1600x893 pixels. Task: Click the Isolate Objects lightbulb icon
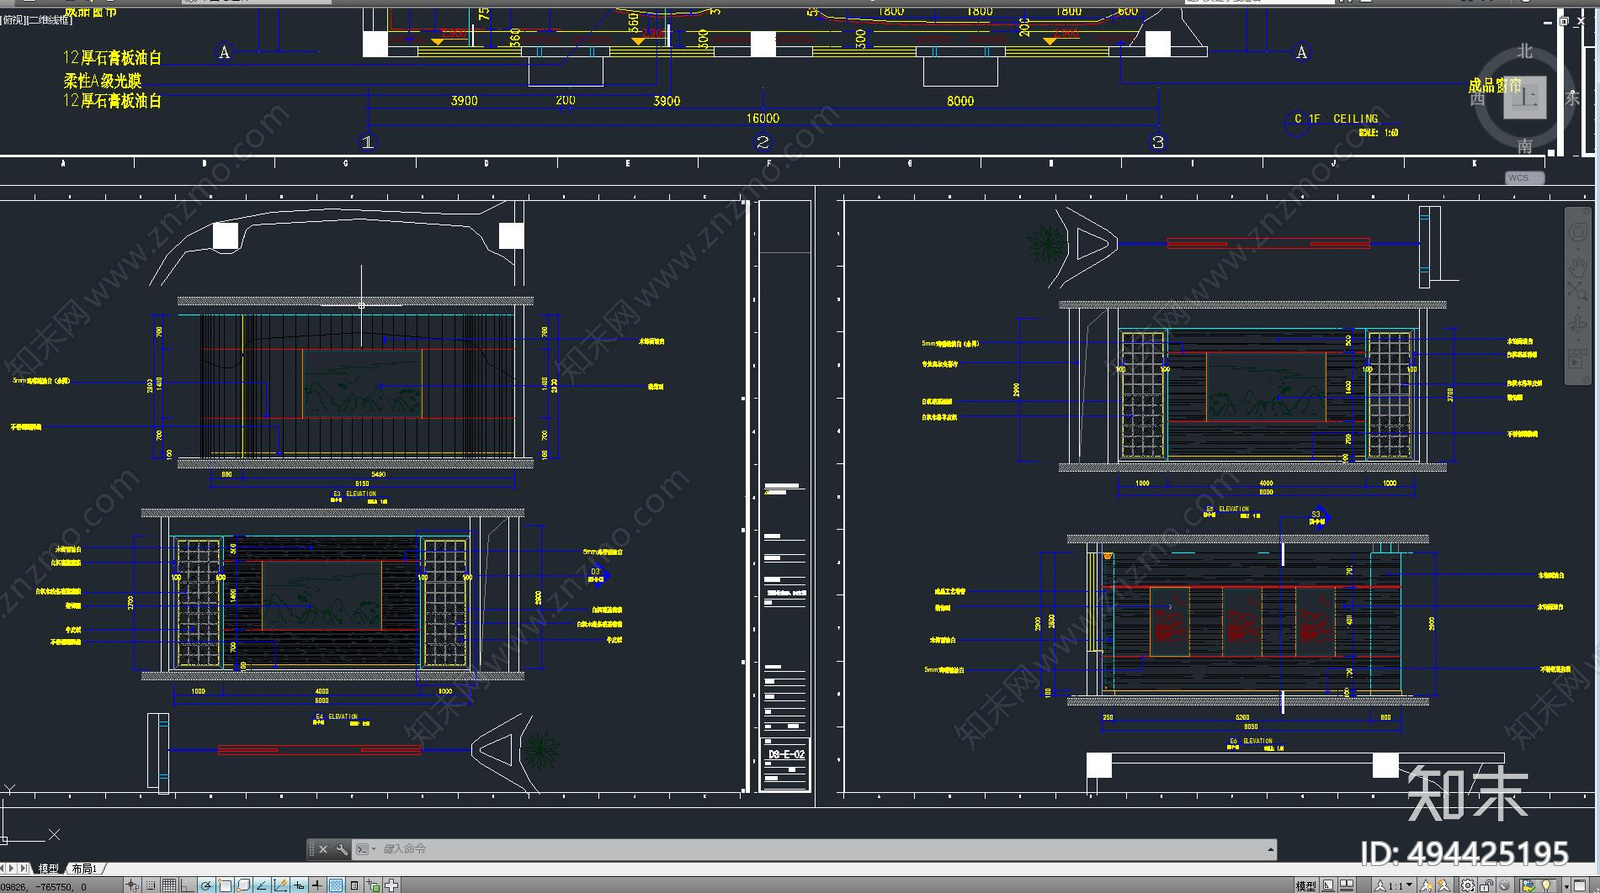[1546, 885]
